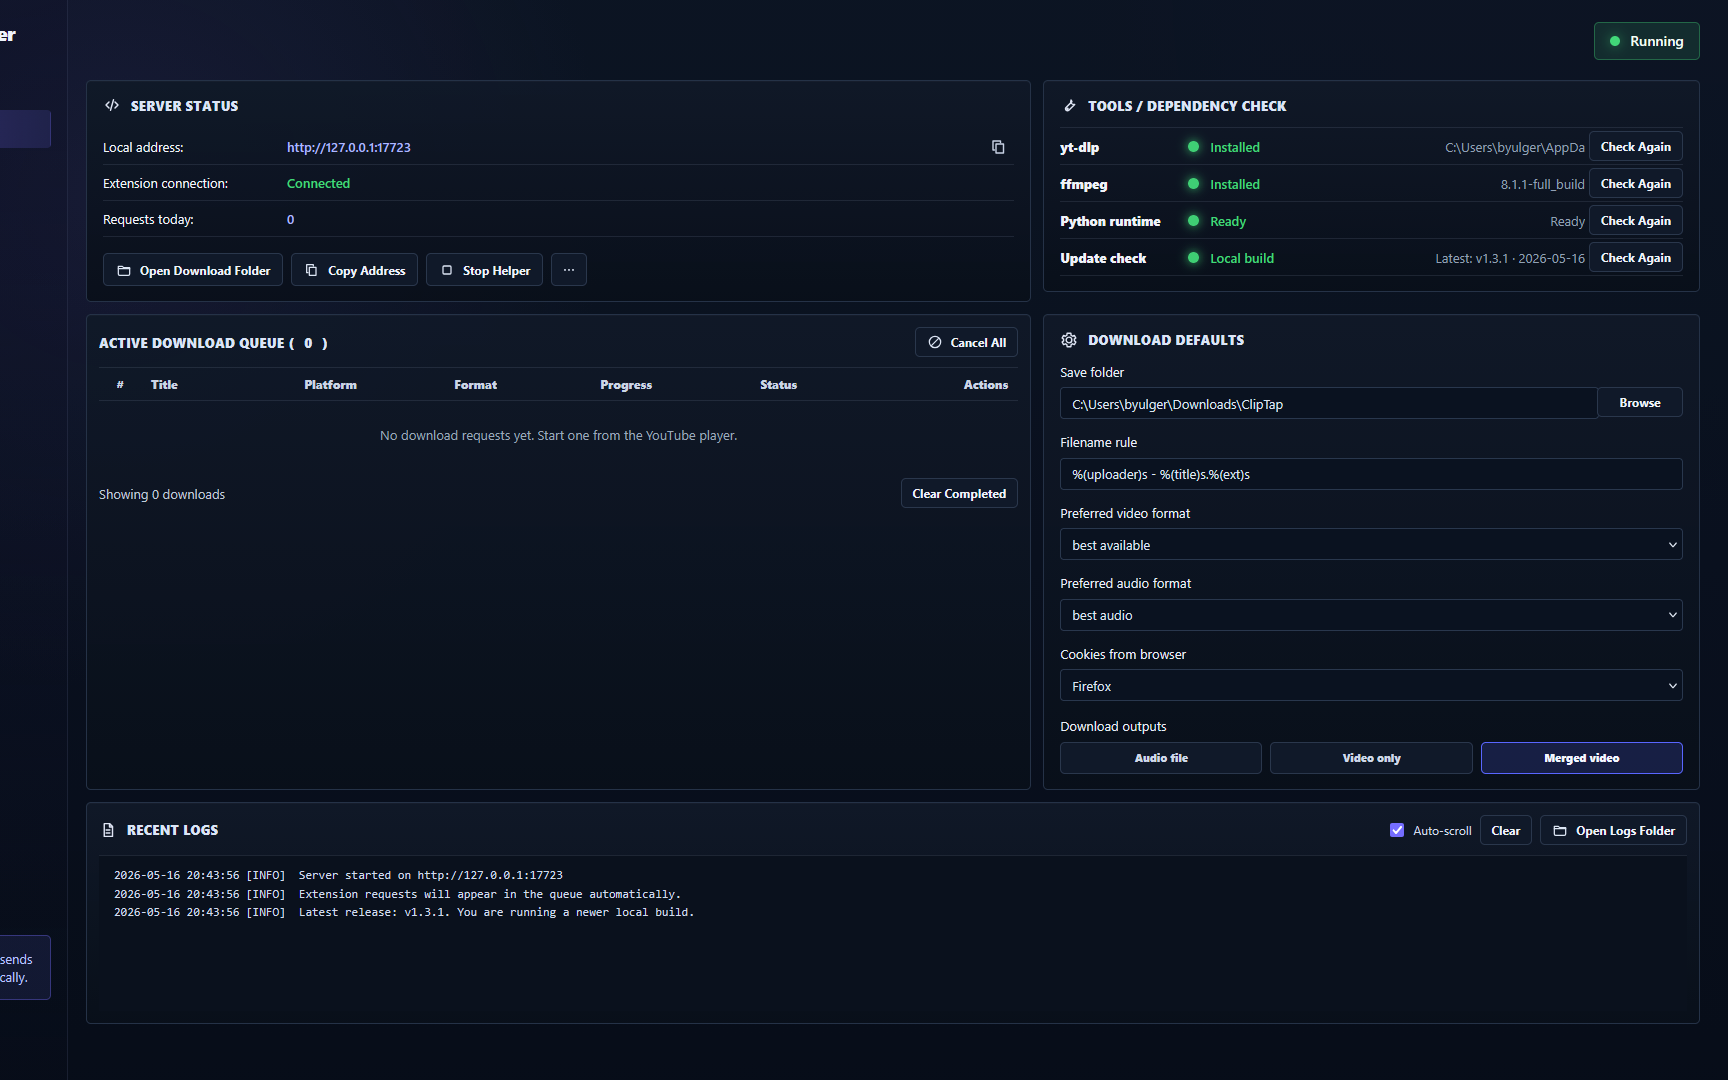Toggle the Auto-scroll checkbox

[x=1397, y=830]
